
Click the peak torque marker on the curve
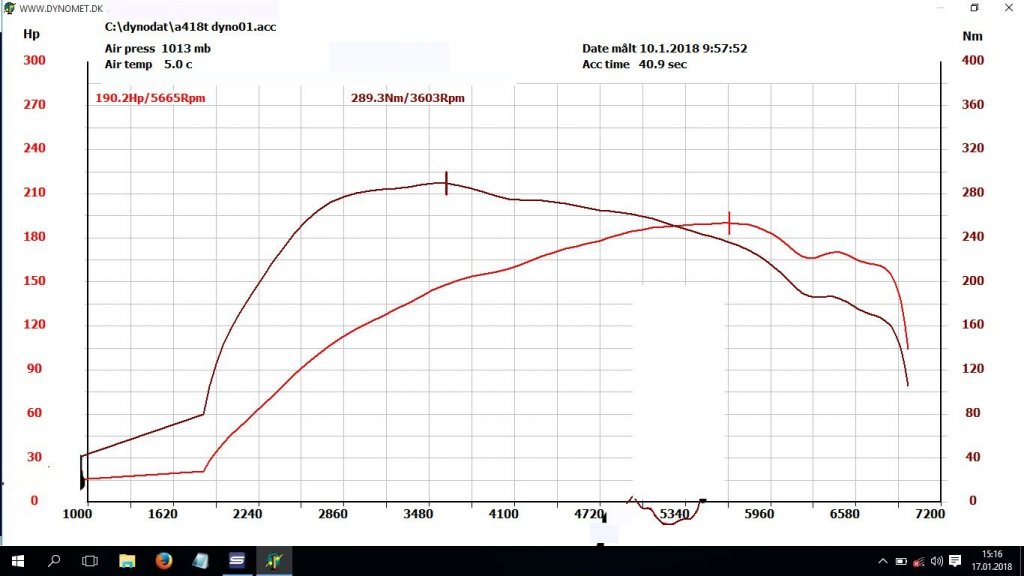point(447,183)
